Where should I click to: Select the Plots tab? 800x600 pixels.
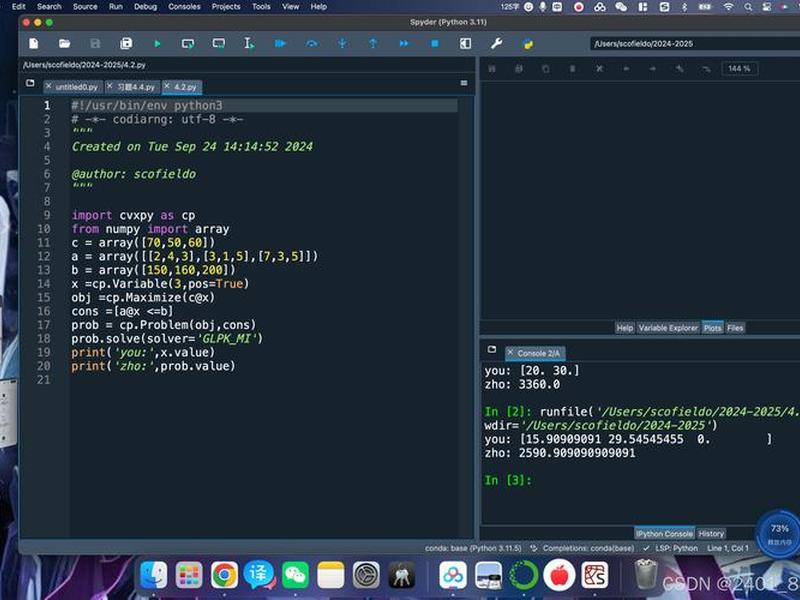coord(712,328)
